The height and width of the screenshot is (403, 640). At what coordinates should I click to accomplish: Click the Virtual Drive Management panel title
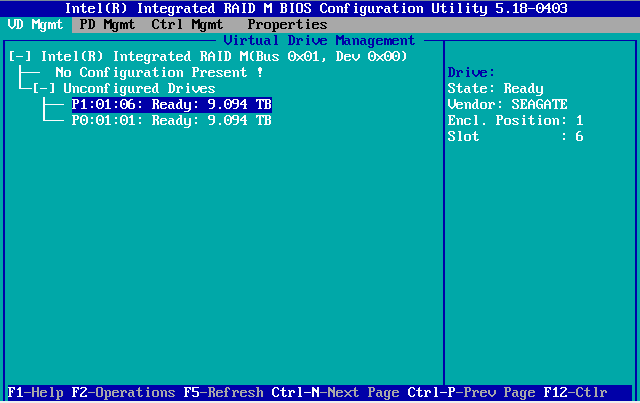[319, 40]
